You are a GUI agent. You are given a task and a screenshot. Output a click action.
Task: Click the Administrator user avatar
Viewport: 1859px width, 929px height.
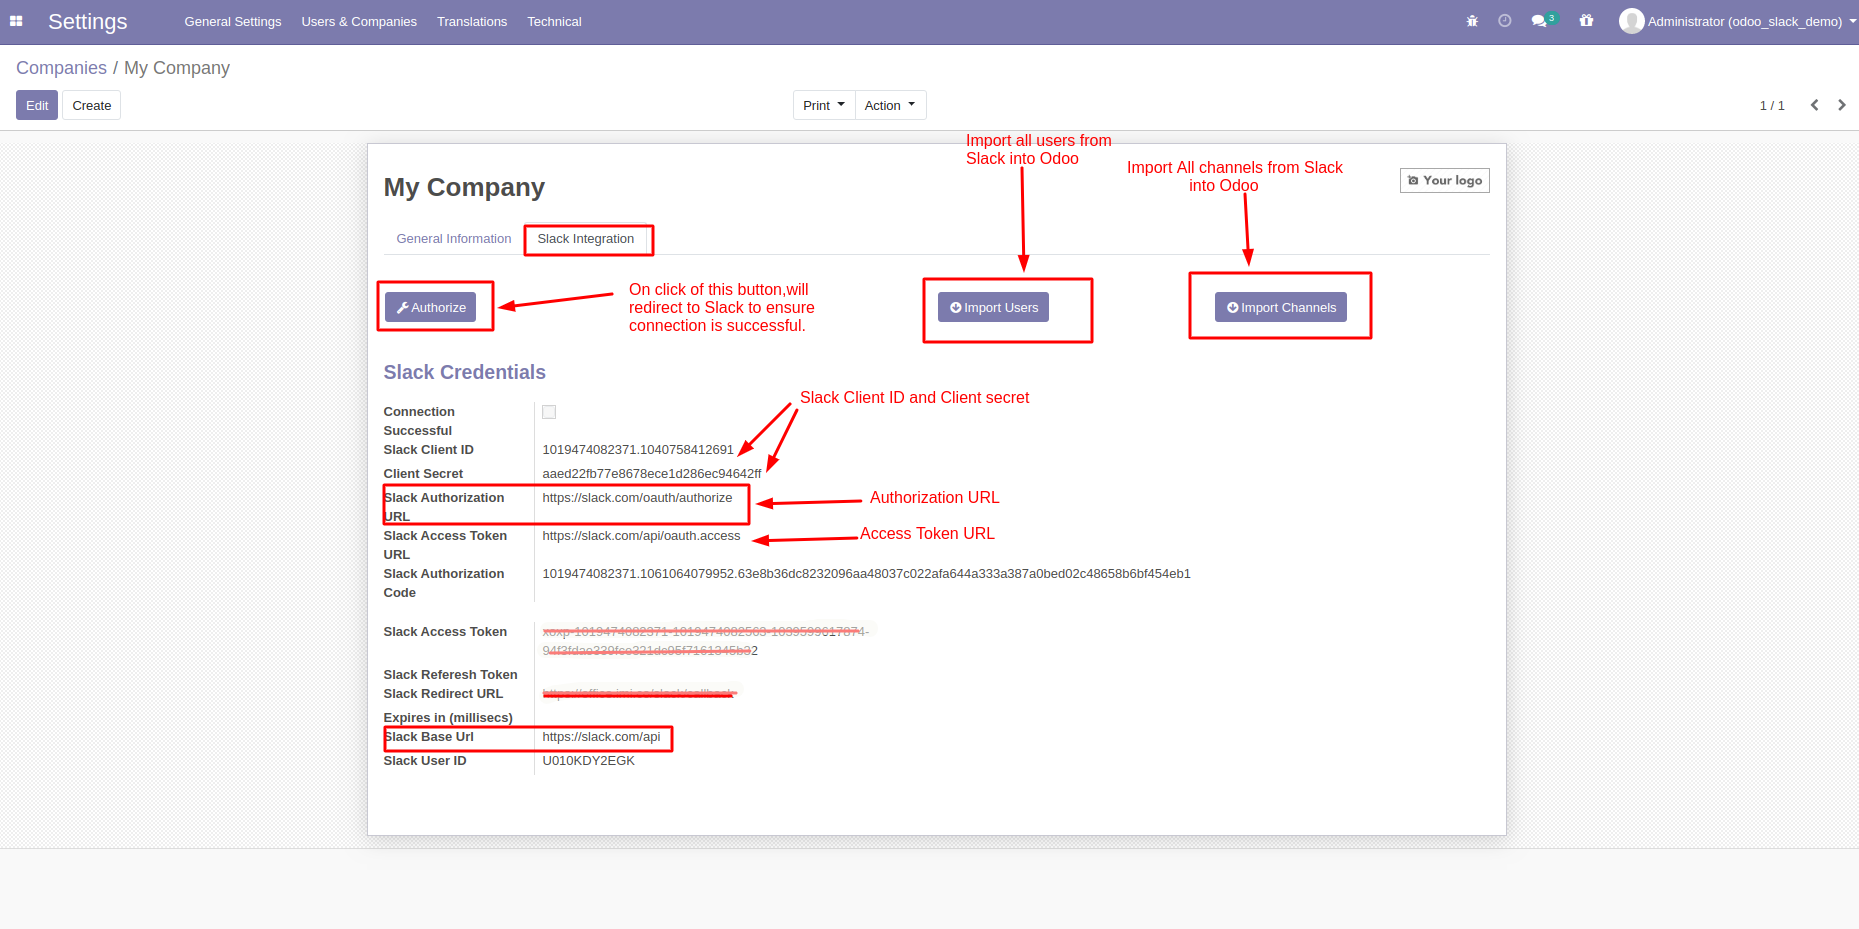pyautogui.click(x=1631, y=21)
